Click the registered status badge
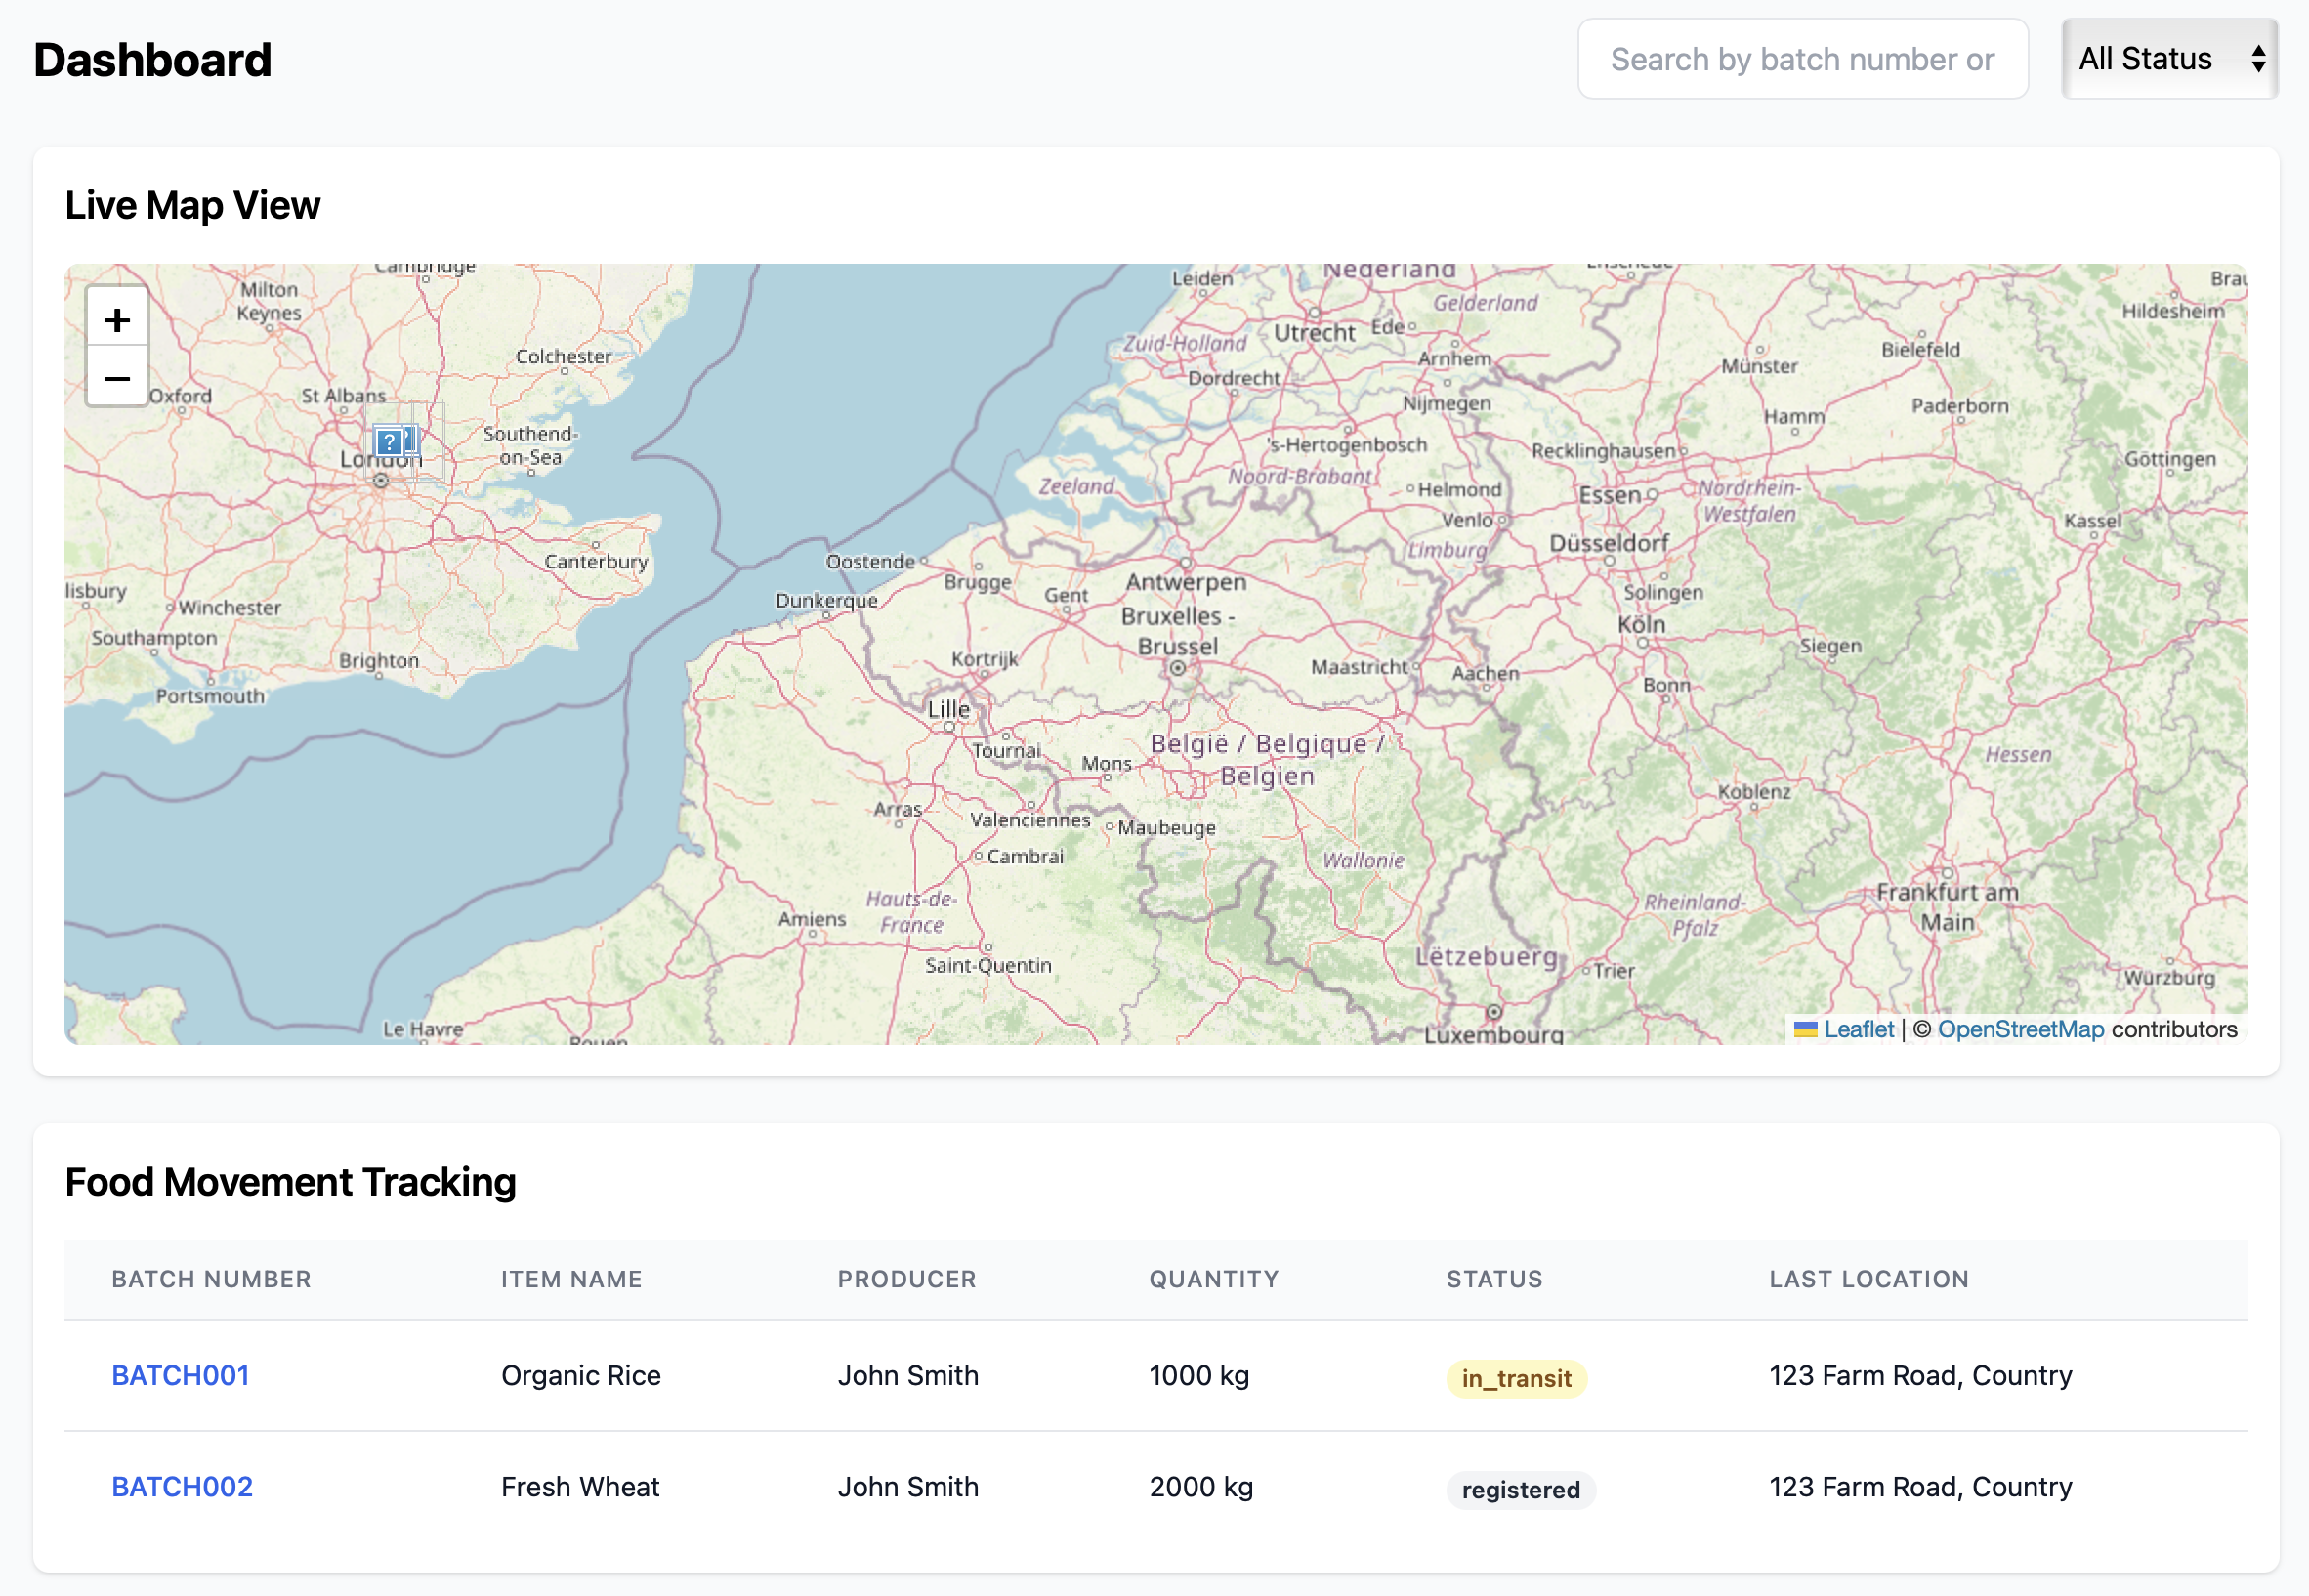 (x=1520, y=1489)
